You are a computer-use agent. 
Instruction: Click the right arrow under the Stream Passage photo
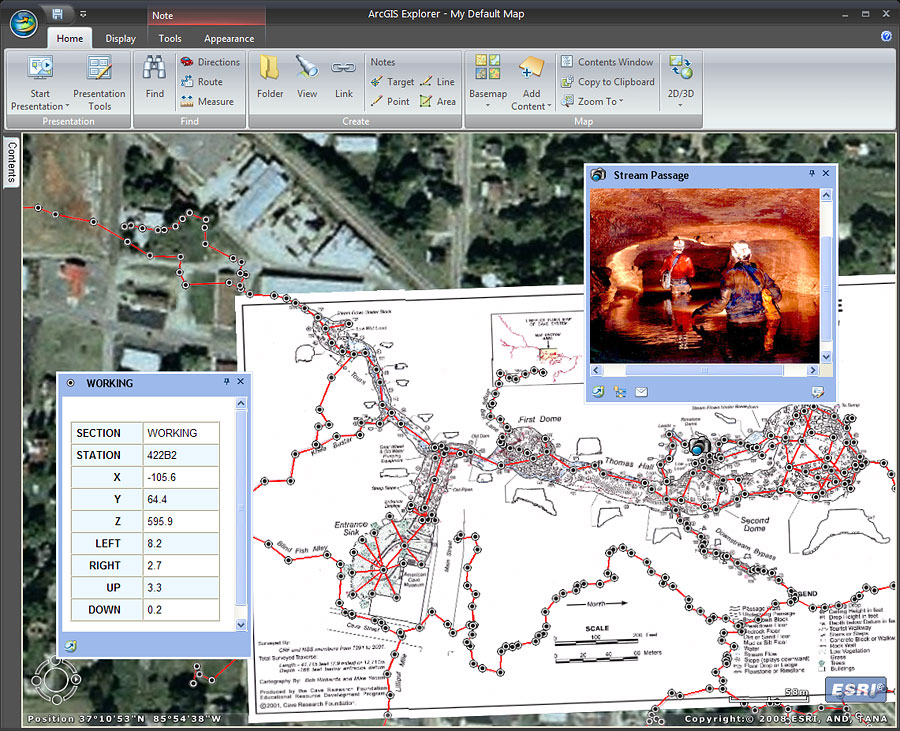click(x=813, y=370)
